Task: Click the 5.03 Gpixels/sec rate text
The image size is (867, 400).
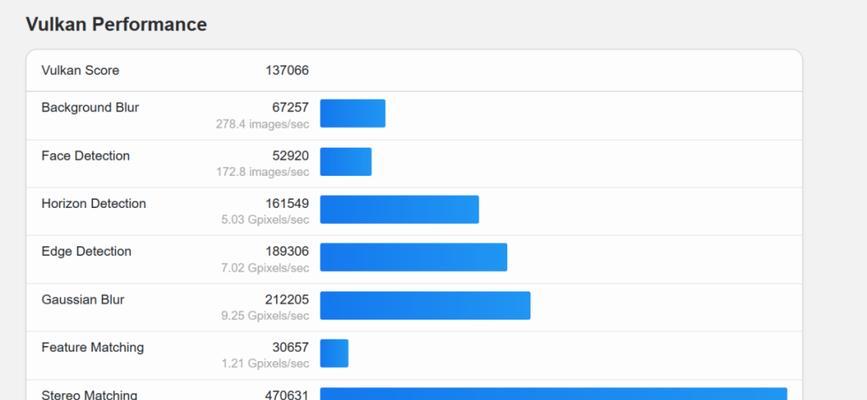Action: tap(265, 220)
